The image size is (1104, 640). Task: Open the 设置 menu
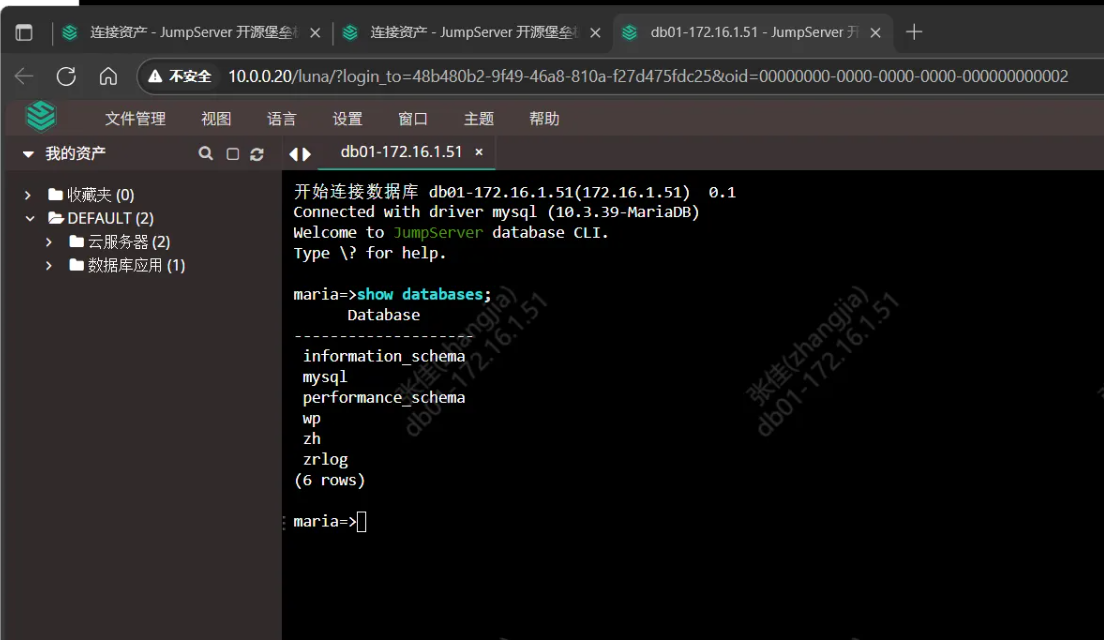(347, 119)
